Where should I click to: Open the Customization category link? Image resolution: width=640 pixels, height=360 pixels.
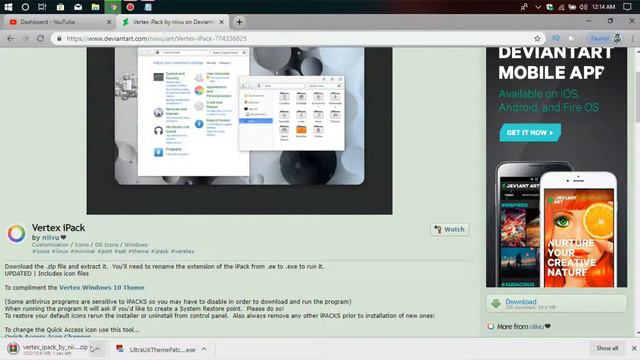coord(50,245)
